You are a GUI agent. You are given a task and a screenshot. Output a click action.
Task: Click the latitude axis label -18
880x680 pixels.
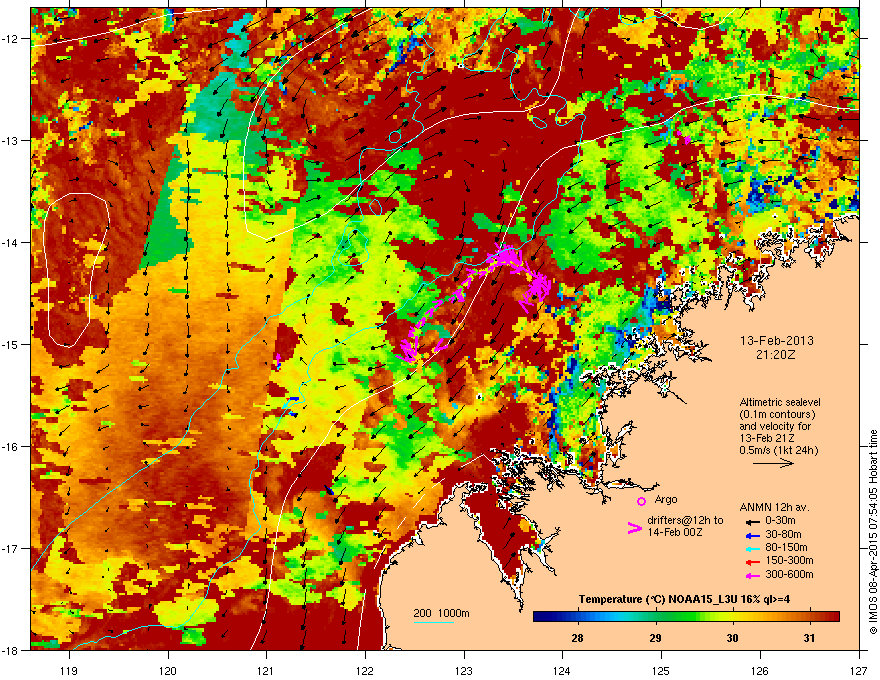10,650
